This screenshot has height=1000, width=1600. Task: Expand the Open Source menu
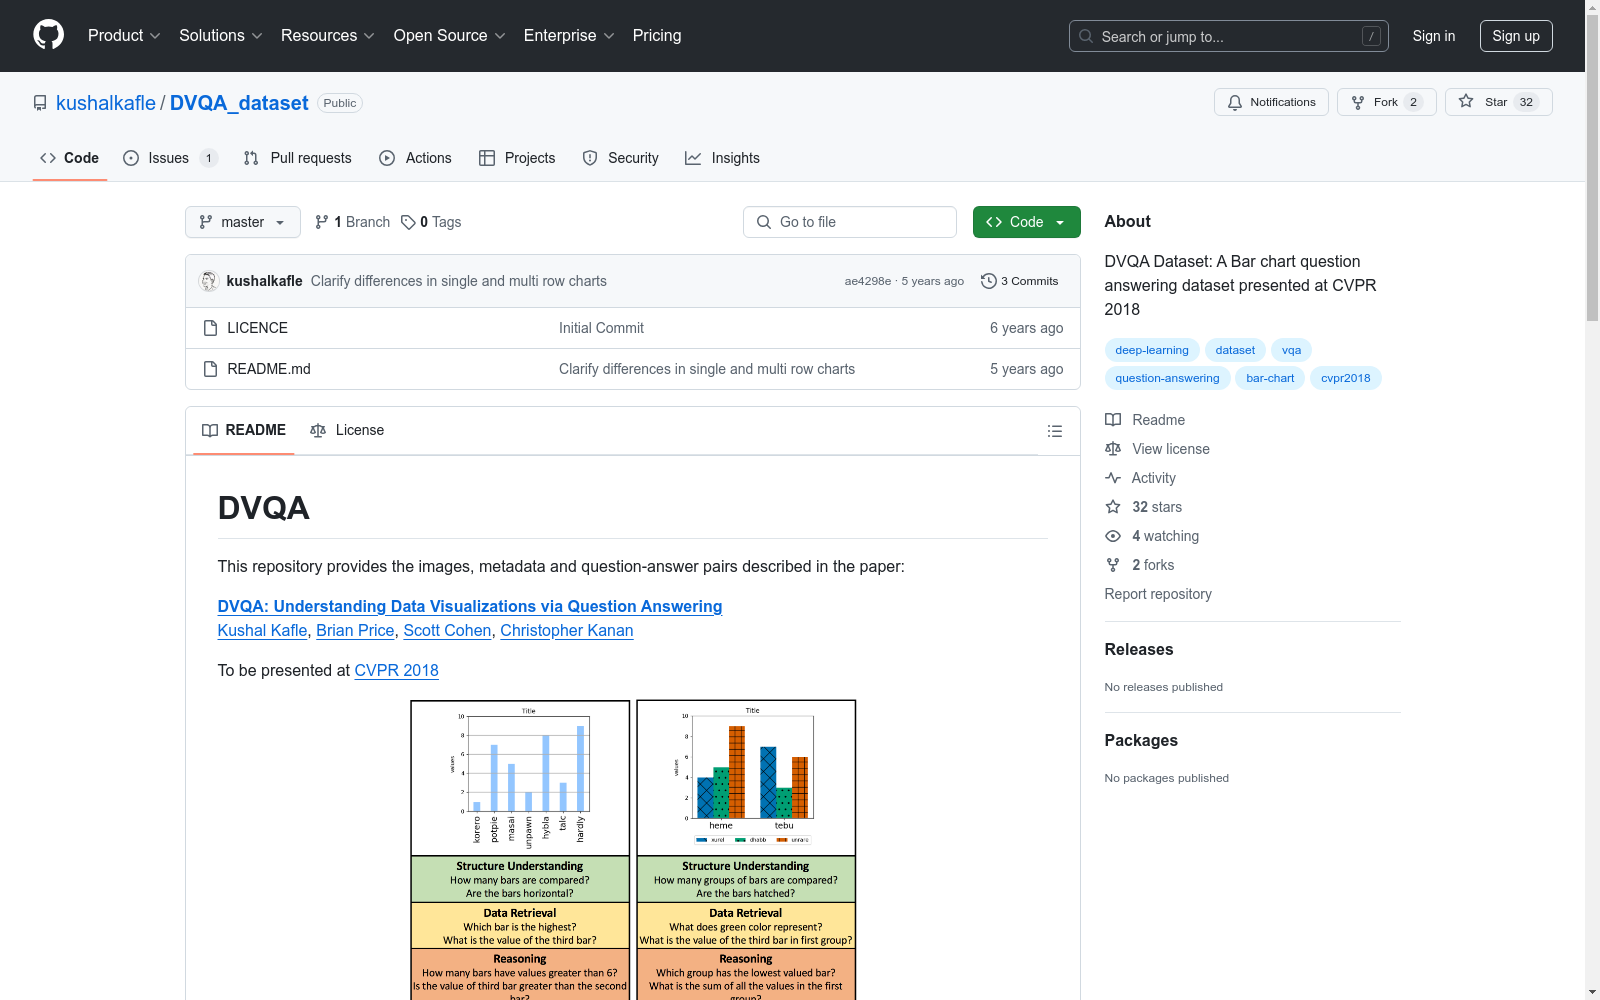449,36
